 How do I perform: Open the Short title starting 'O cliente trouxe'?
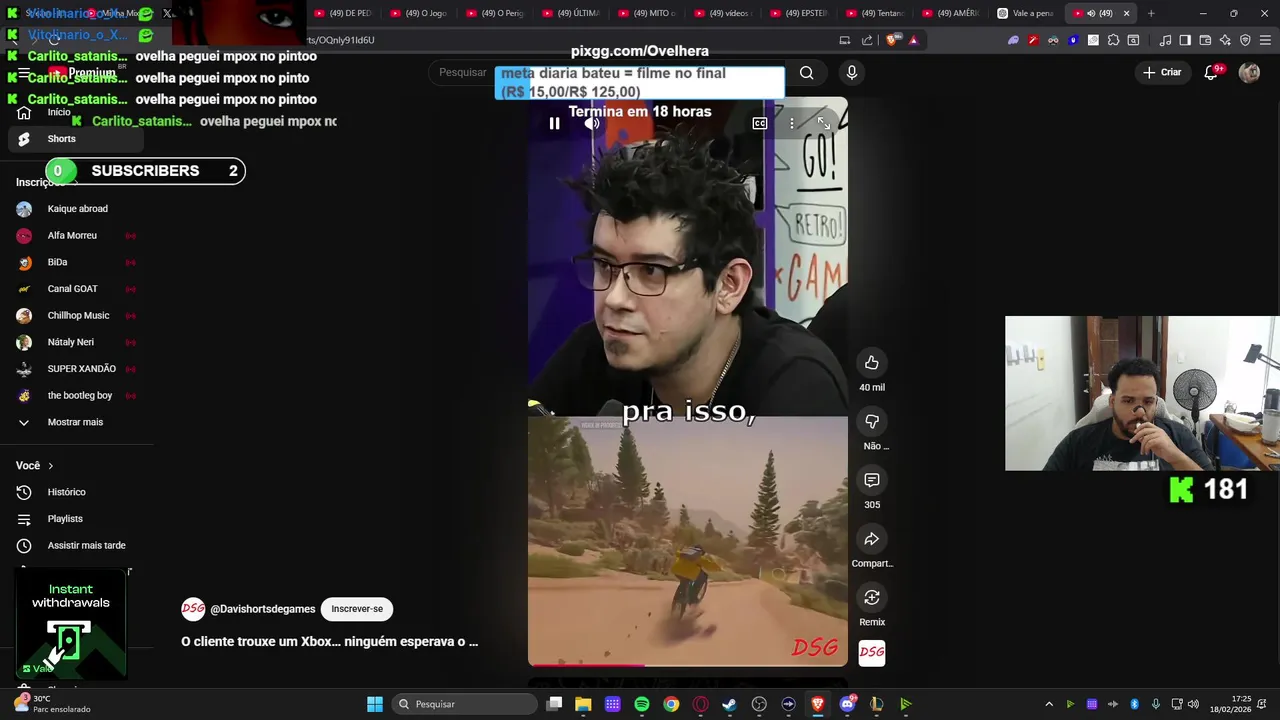click(x=329, y=642)
